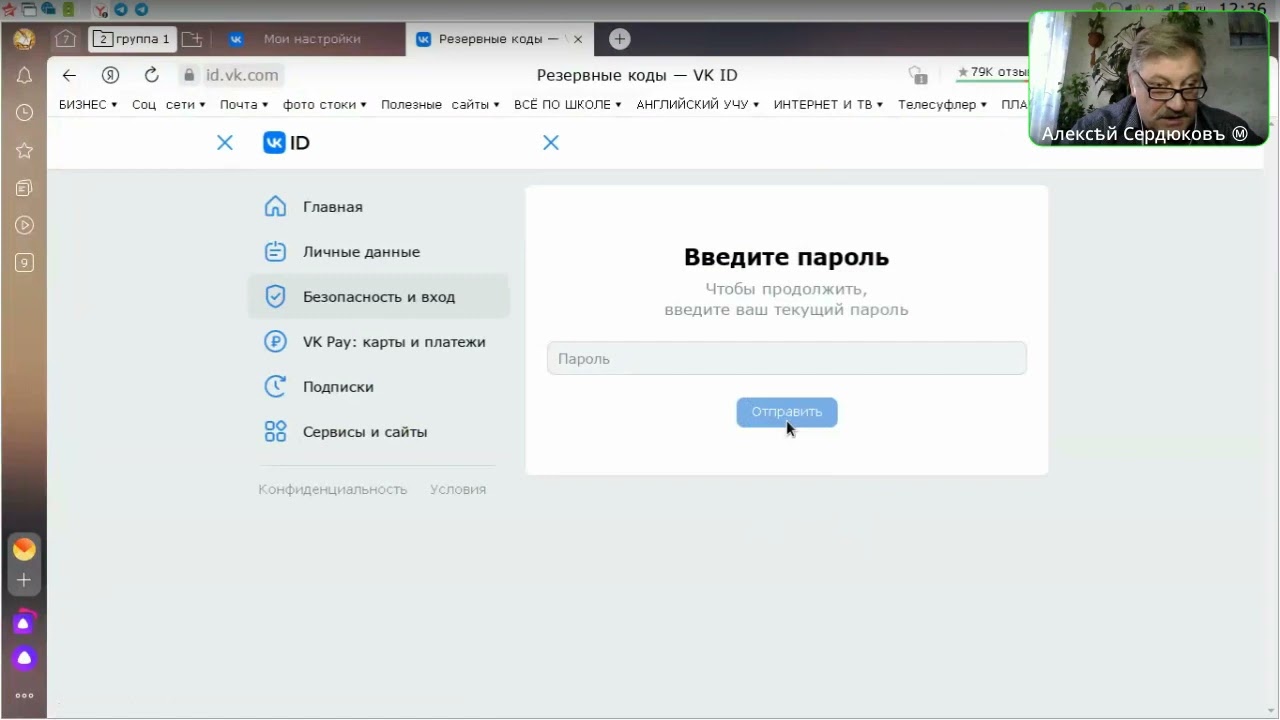Open video play icon in sidebar
The width and height of the screenshot is (1280, 720).
(x=24, y=226)
